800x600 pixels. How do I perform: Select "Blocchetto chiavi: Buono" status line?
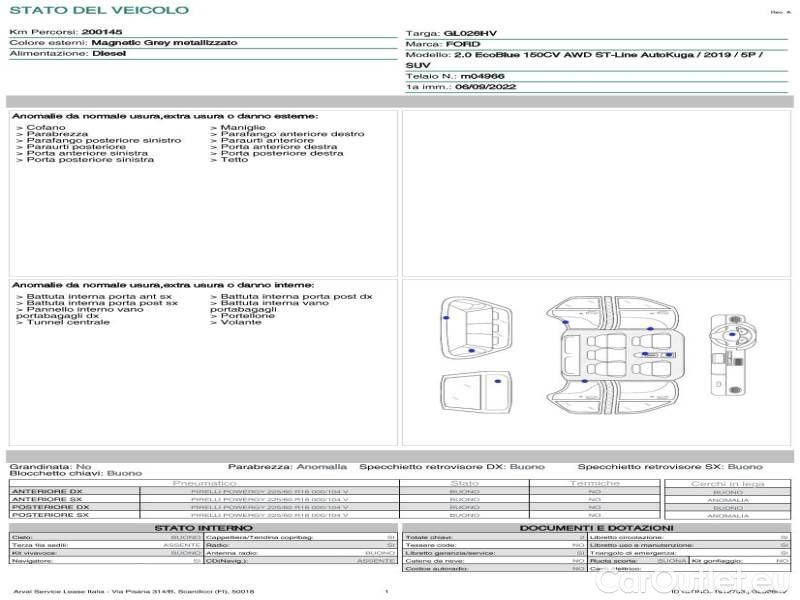pyautogui.click(x=76, y=473)
